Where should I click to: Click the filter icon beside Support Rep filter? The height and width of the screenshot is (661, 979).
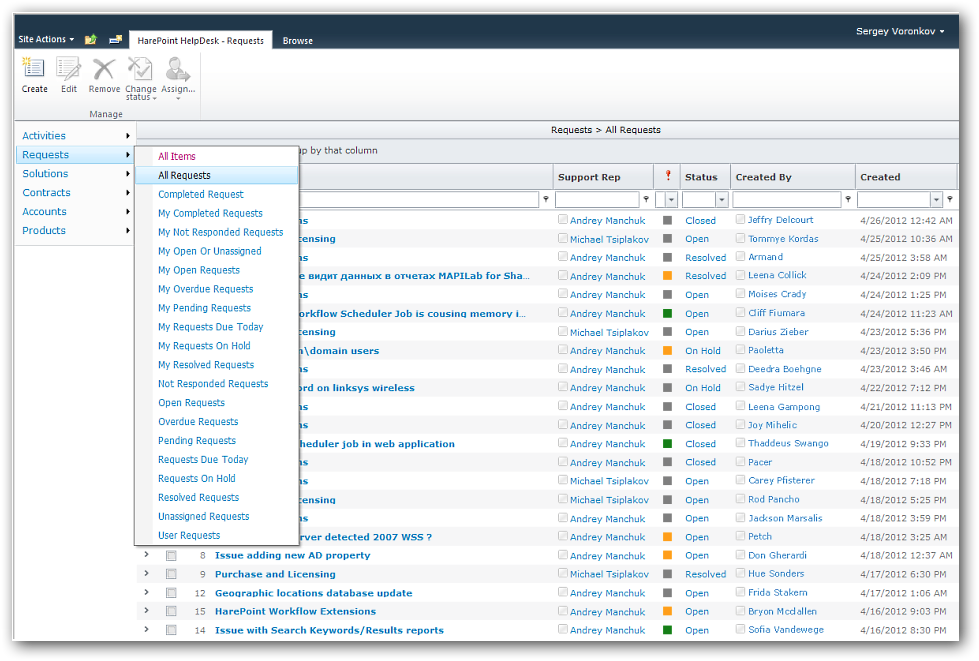click(646, 199)
